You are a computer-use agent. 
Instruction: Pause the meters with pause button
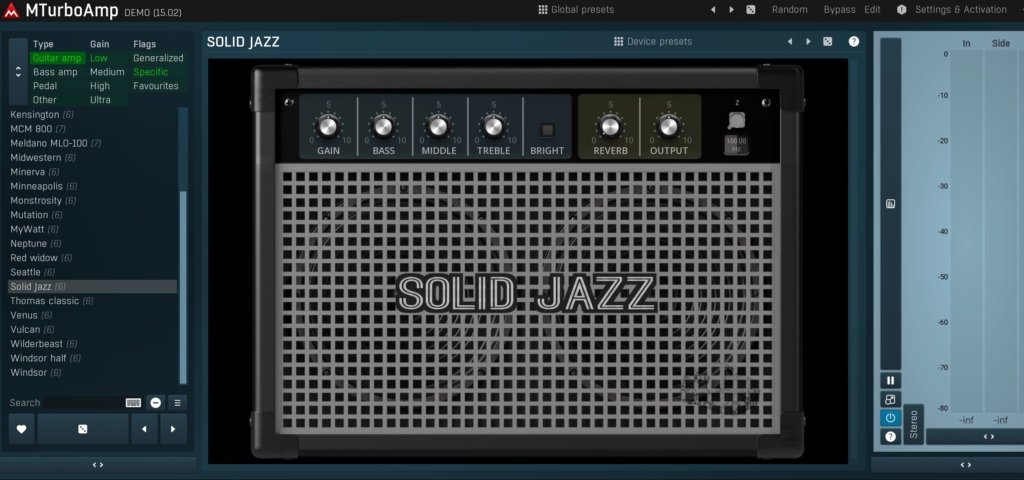coord(890,380)
